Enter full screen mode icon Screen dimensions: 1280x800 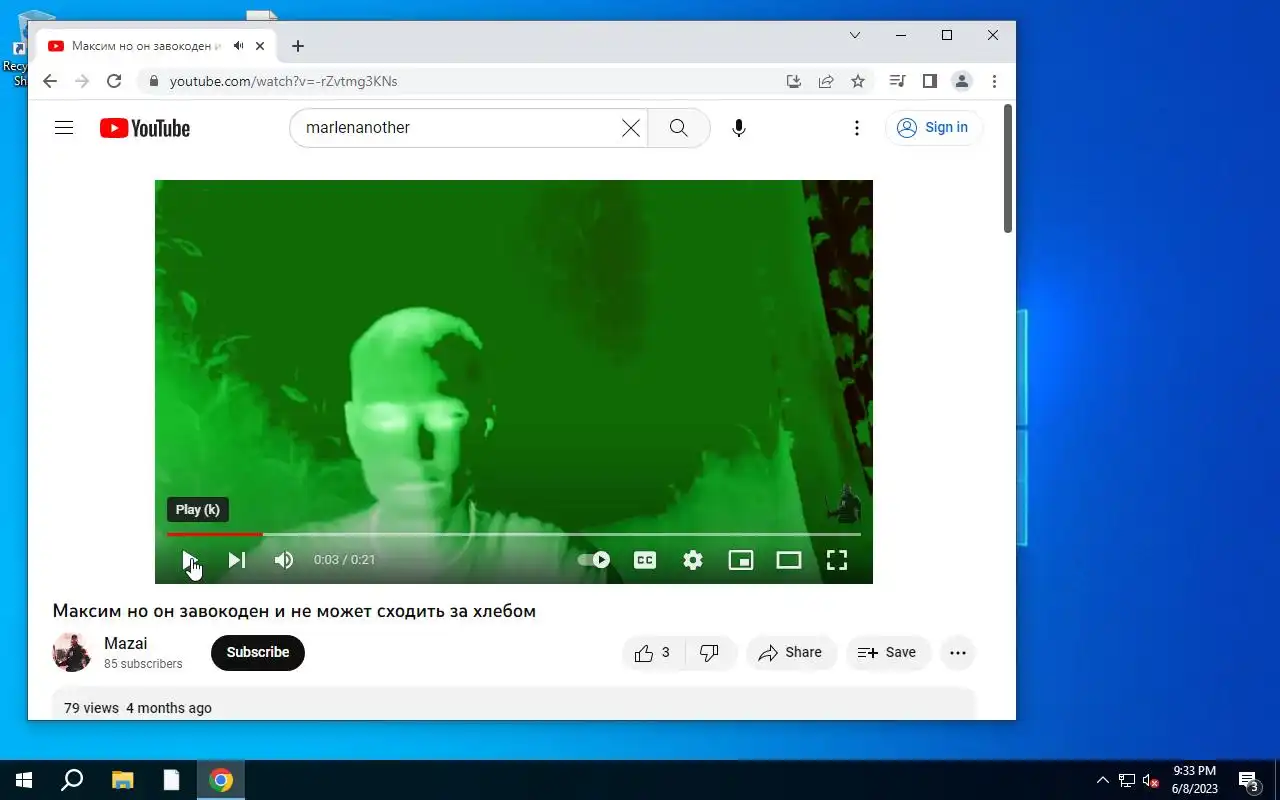click(x=837, y=560)
